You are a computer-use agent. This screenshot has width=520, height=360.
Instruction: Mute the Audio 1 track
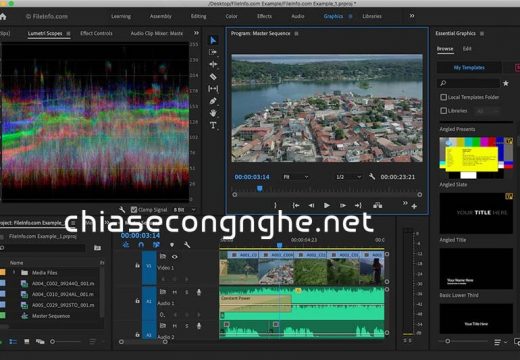pyautogui.click(x=175, y=292)
